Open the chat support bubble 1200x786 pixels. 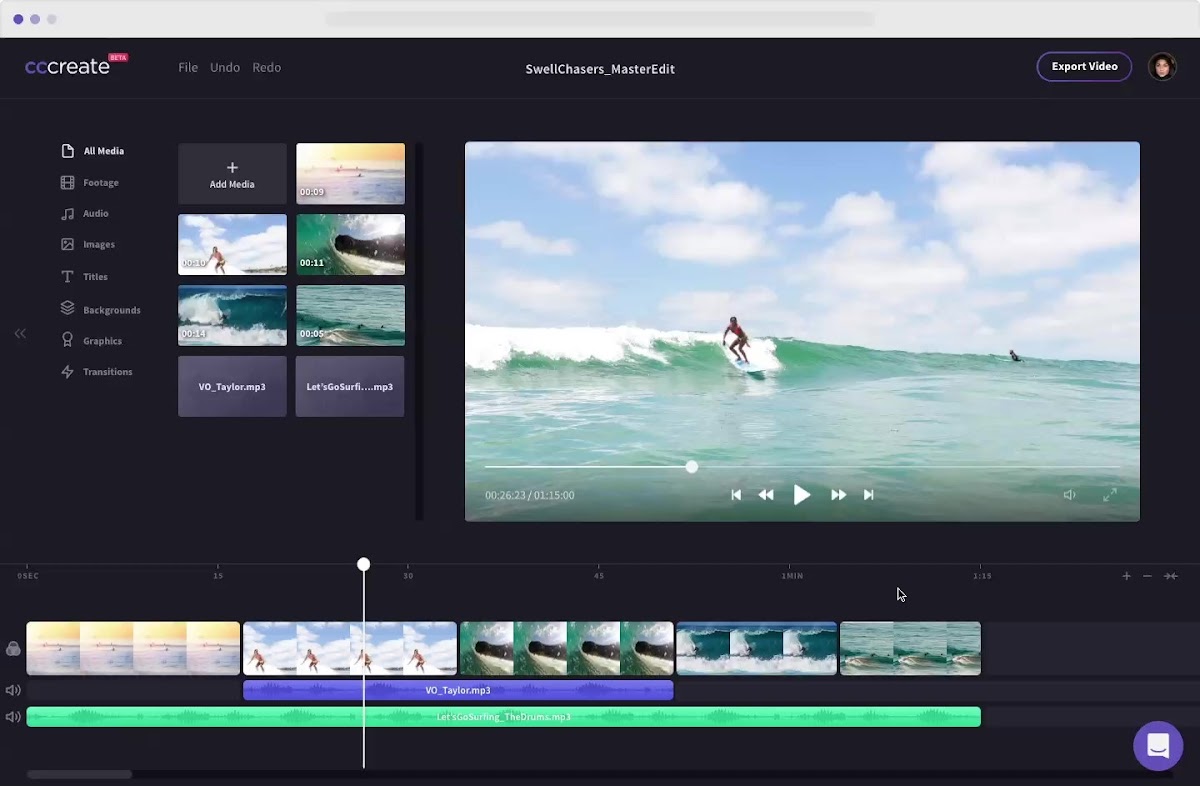(x=1158, y=746)
